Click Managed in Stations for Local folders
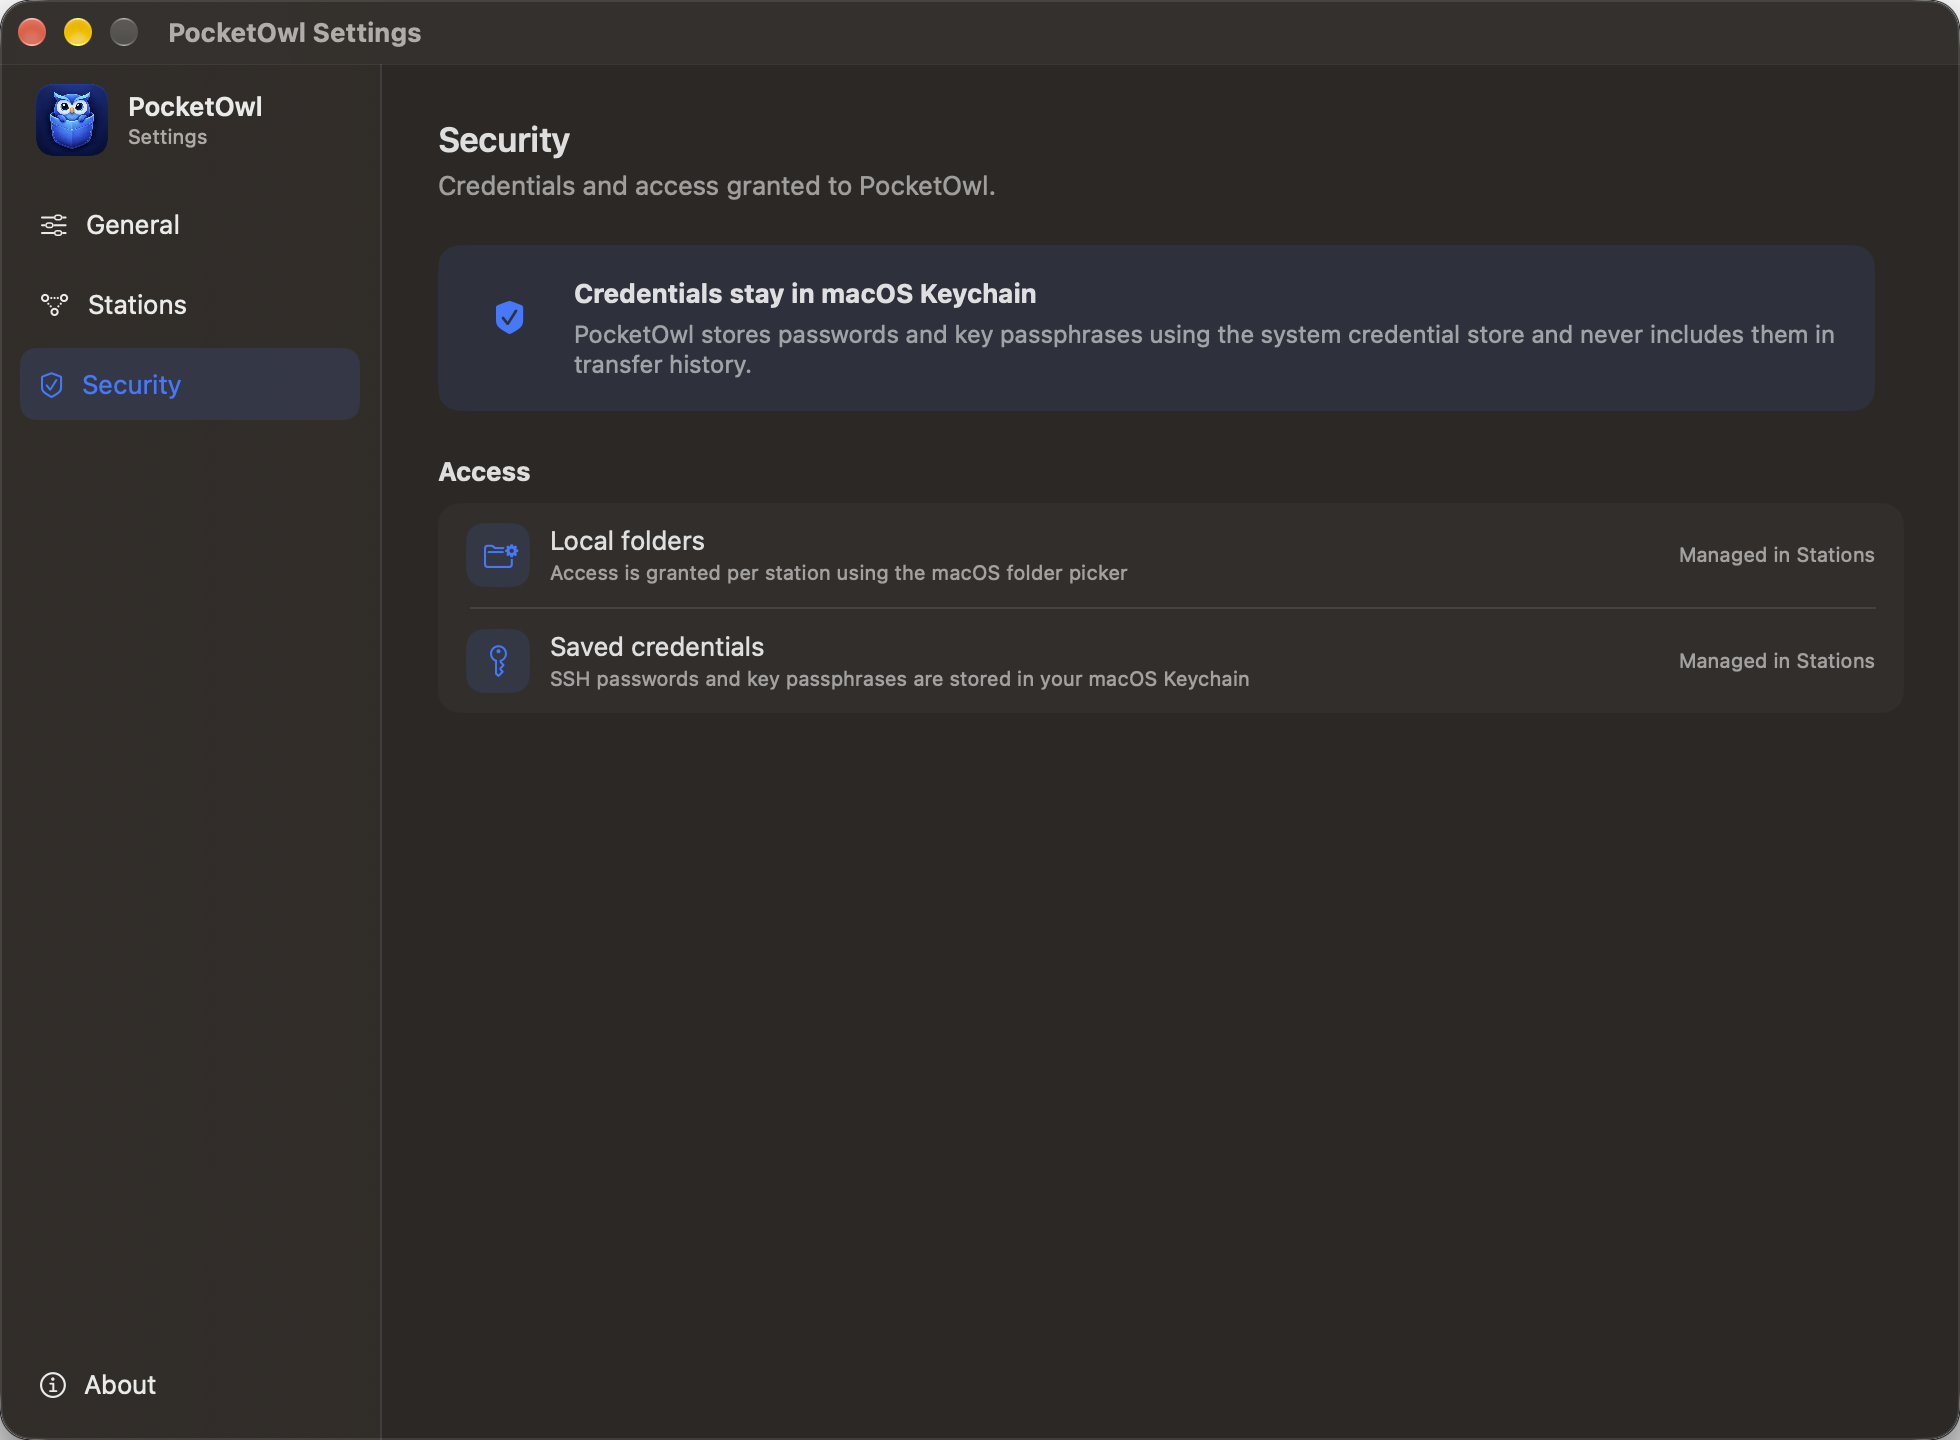The image size is (1960, 1440). (1776, 555)
